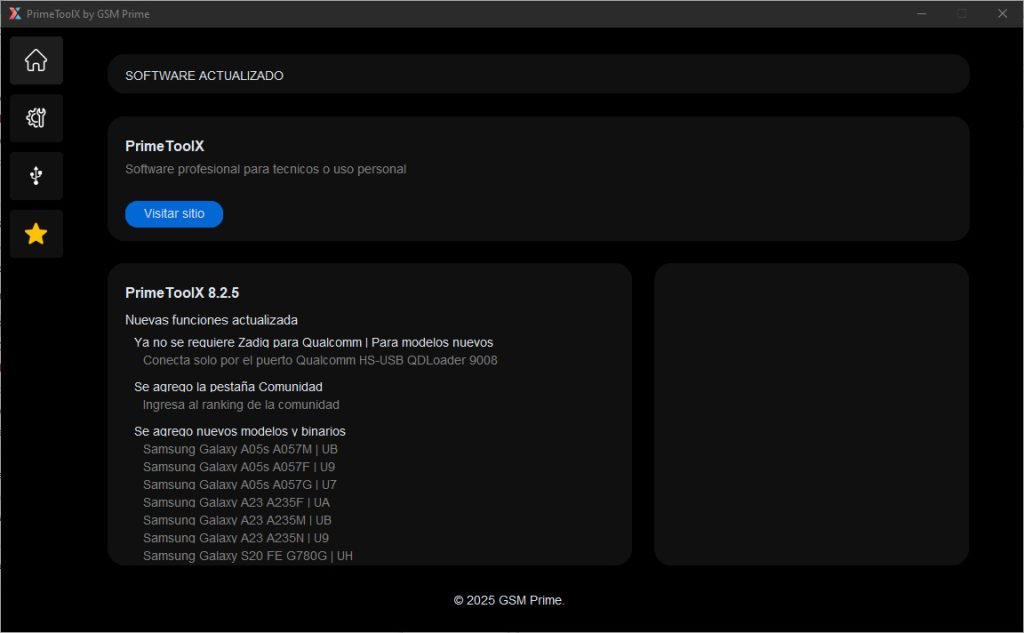Maximize the PrimeToolX window
This screenshot has width=1024, height=633.
(x=961, y=14)
